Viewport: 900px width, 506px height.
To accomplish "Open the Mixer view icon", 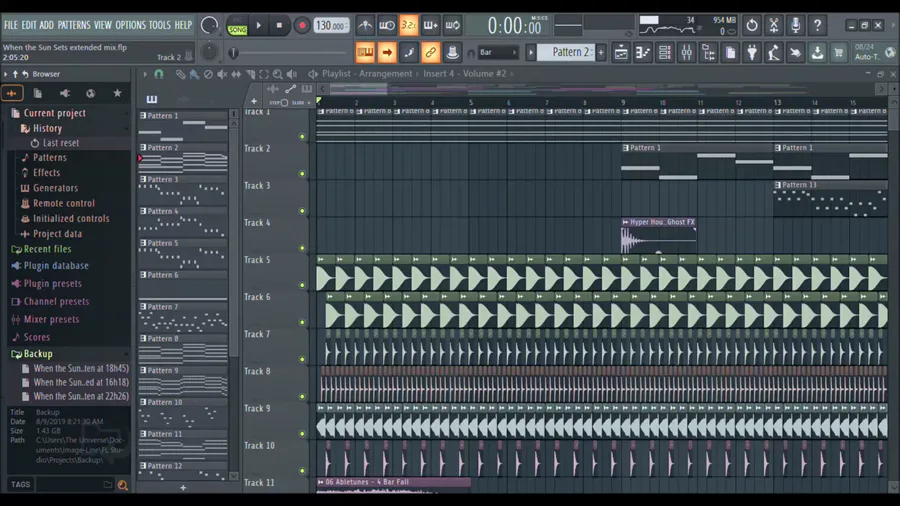I will click(686, 53).
